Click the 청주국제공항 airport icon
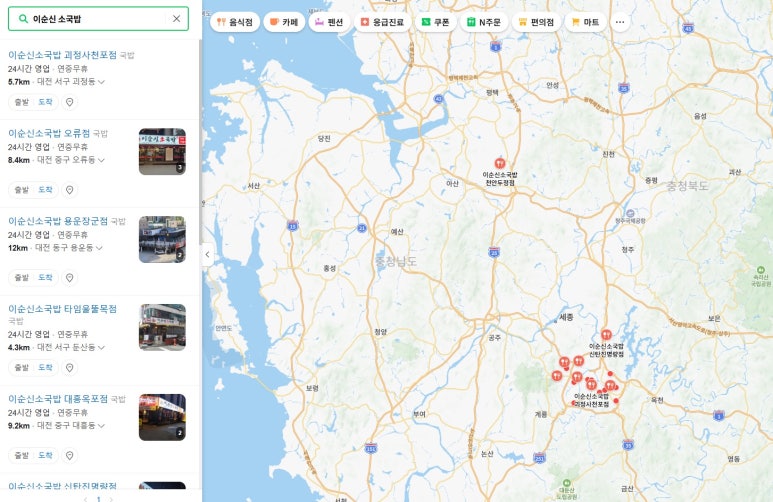Image resolution: width=773 pixels, height=502 pixels. [x=630, y=214]
